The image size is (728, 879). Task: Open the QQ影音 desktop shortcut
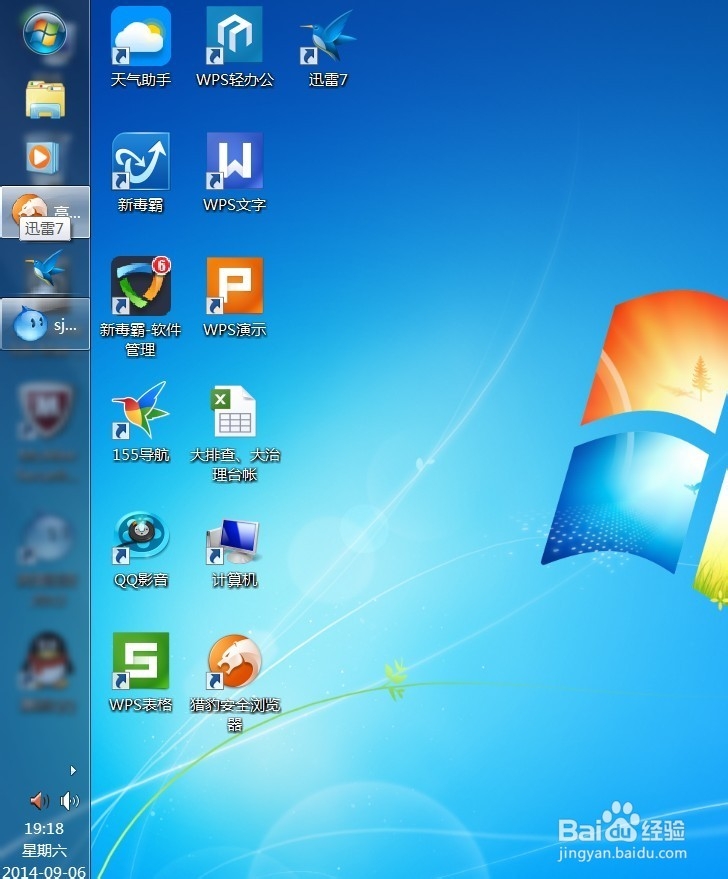coord(141,549)
